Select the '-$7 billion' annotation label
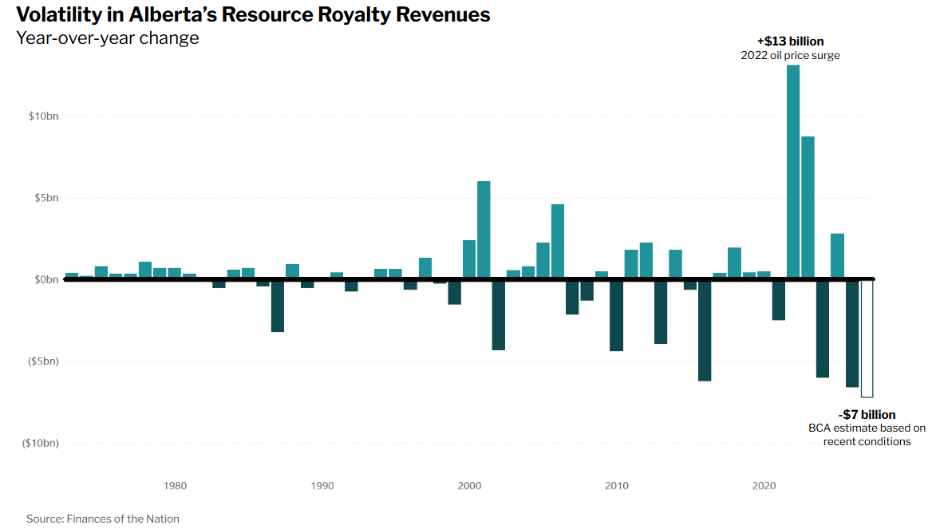 (866, 414)
